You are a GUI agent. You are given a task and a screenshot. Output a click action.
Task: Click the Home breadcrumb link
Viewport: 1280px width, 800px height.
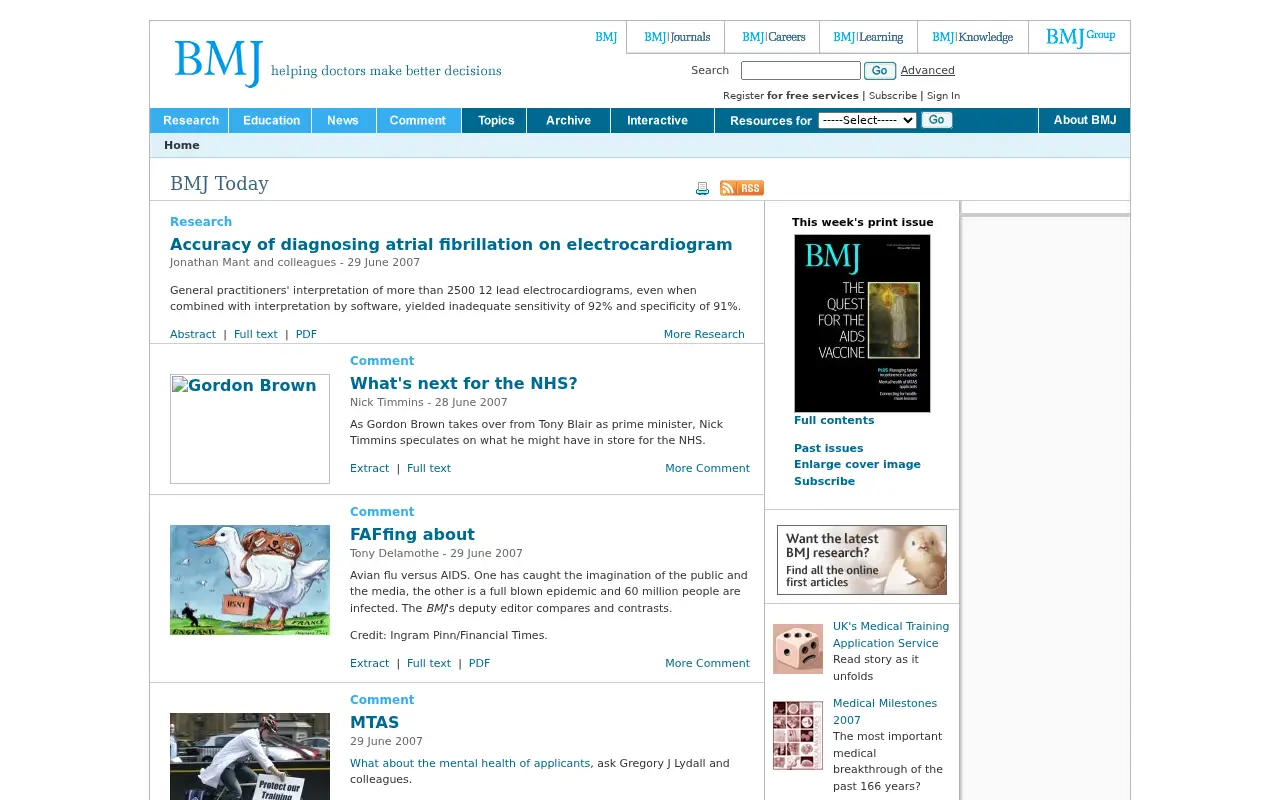tap(182, 145)
